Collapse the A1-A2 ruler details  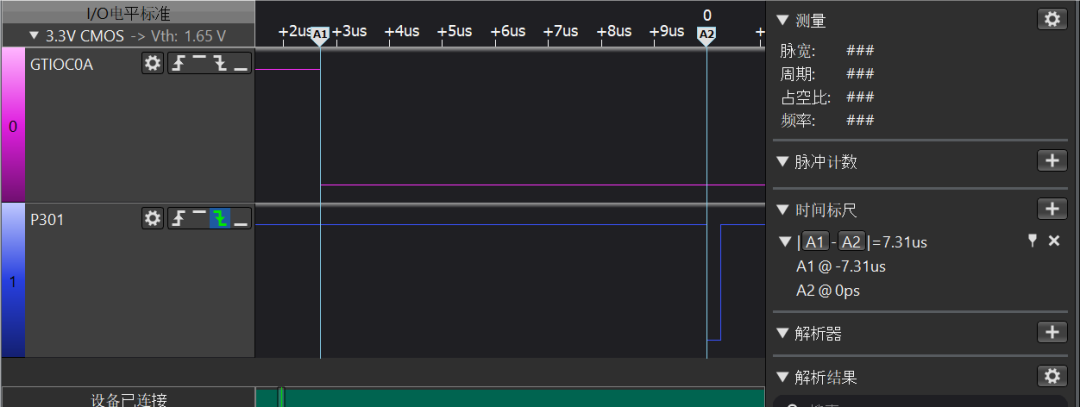785,242
